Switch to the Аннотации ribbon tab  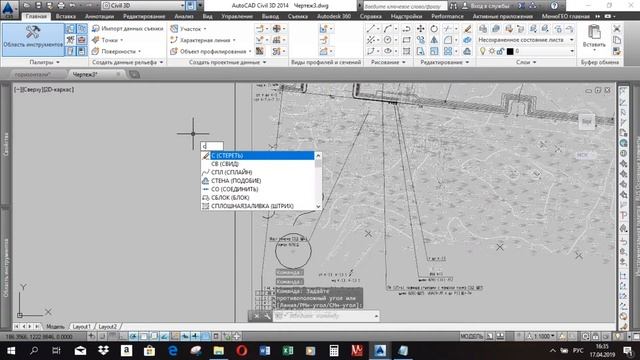tap(99, 16)
